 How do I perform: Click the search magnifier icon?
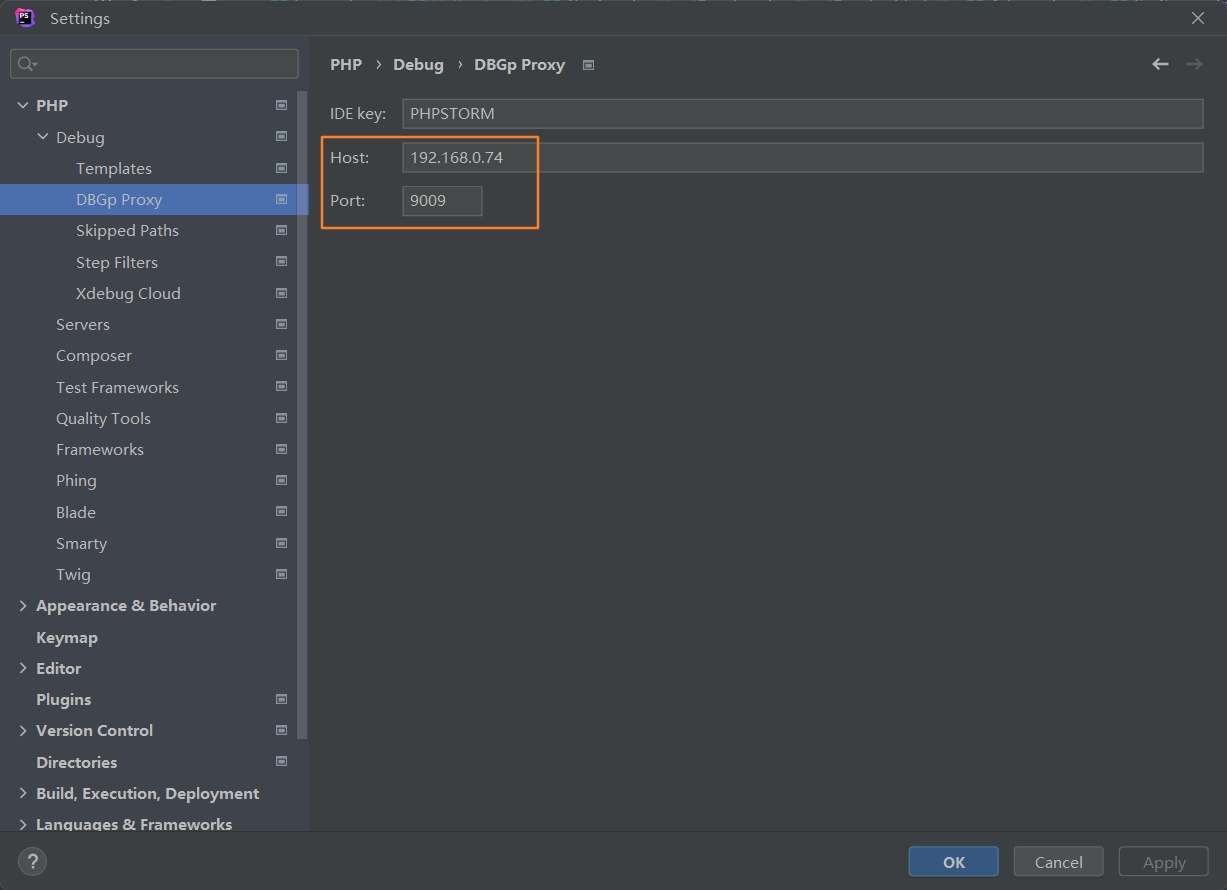(26, 64)
